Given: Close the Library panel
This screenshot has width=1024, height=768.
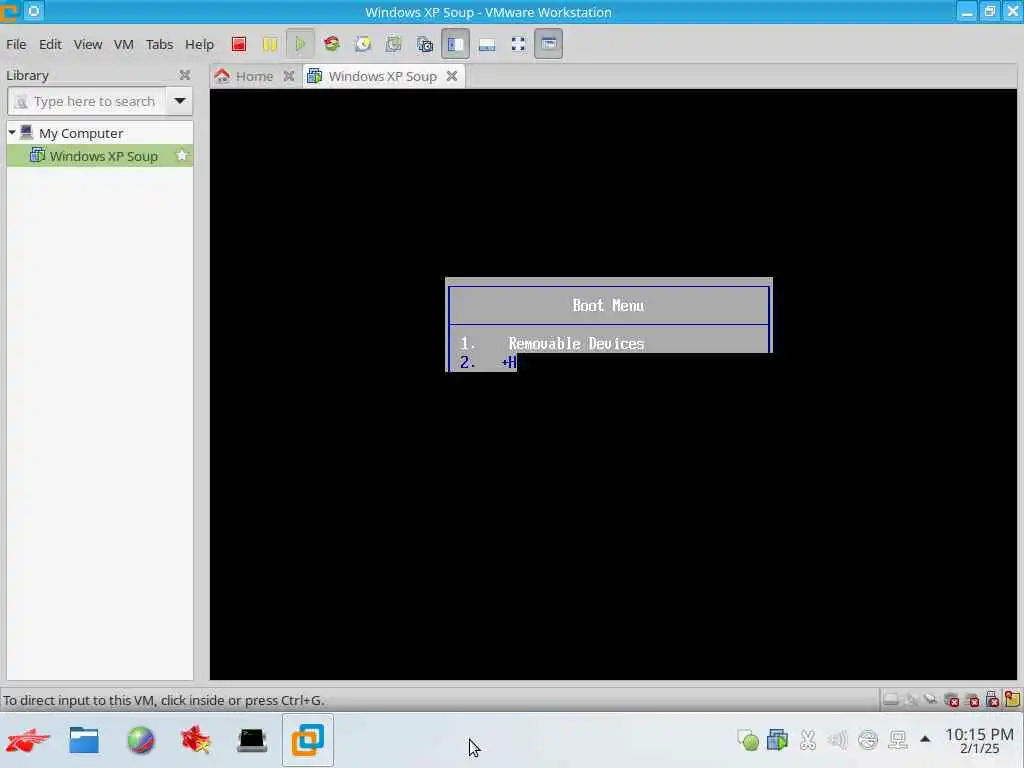Looking at the screenshot, I should coord(185,75).
